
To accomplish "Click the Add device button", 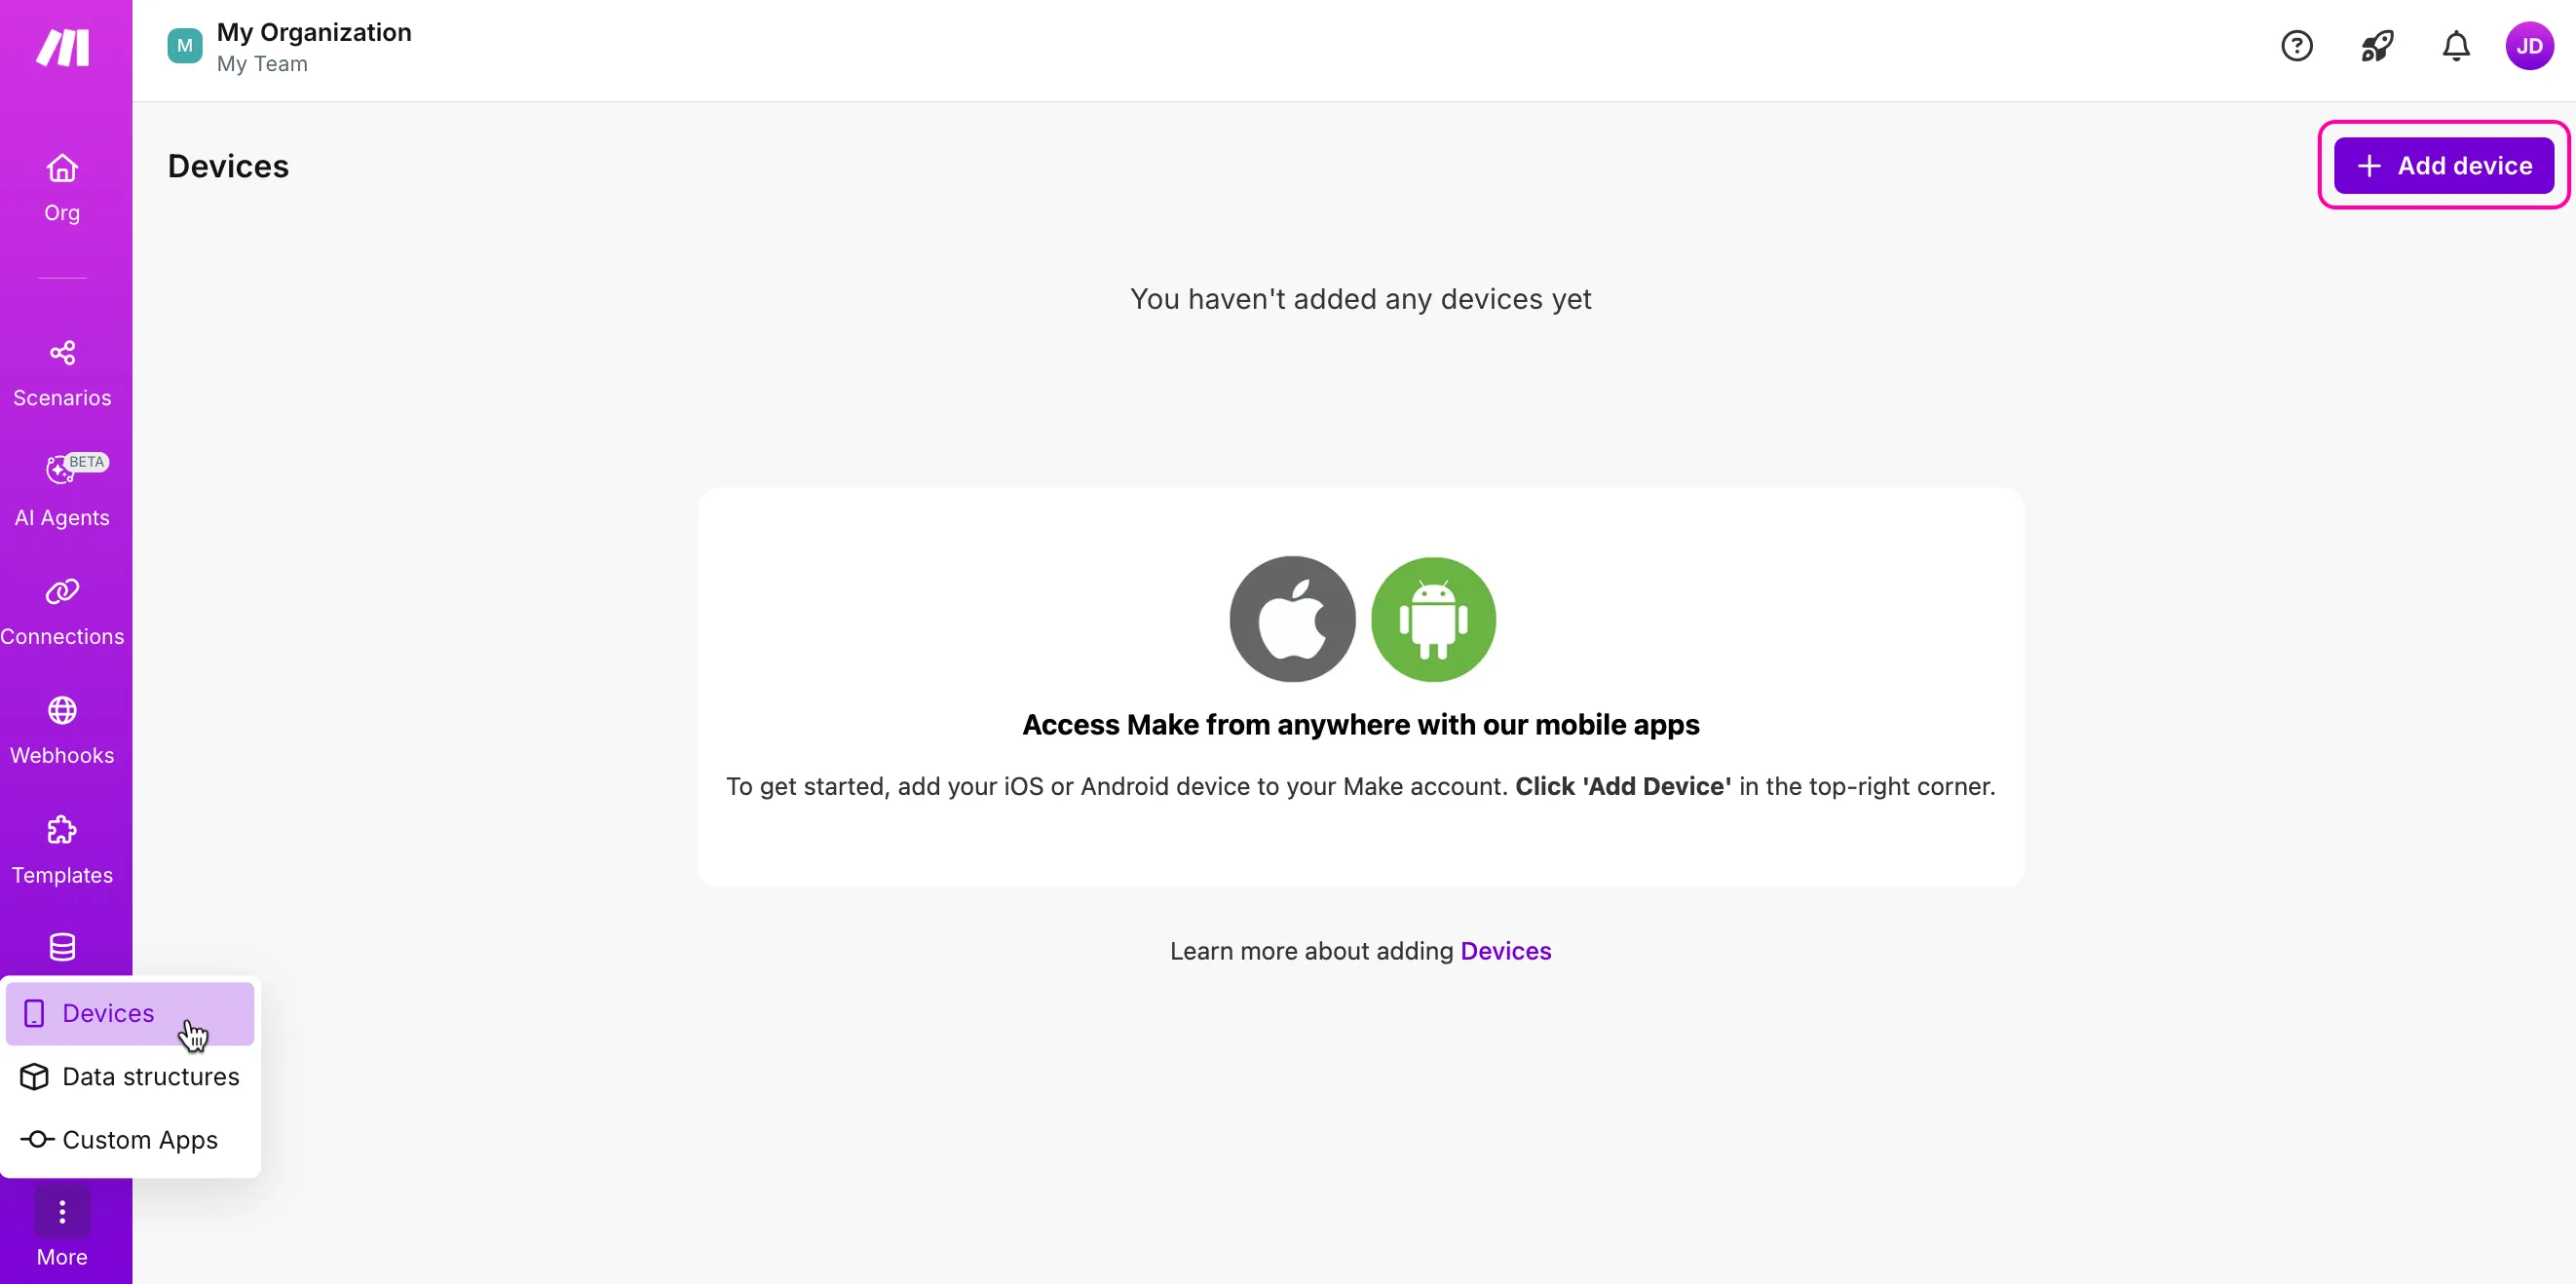I will (x=2443, y=165).
